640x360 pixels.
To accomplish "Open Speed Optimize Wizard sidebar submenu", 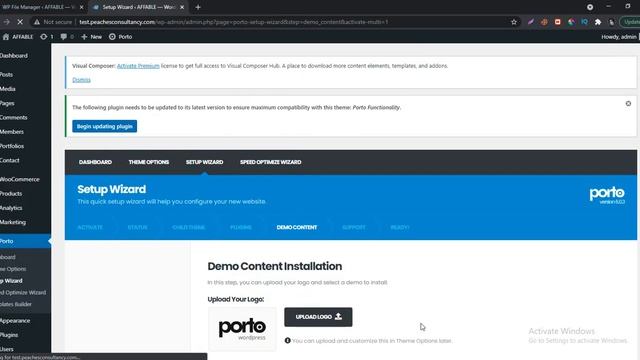I will pyautogui.click(x=24, y=293).
